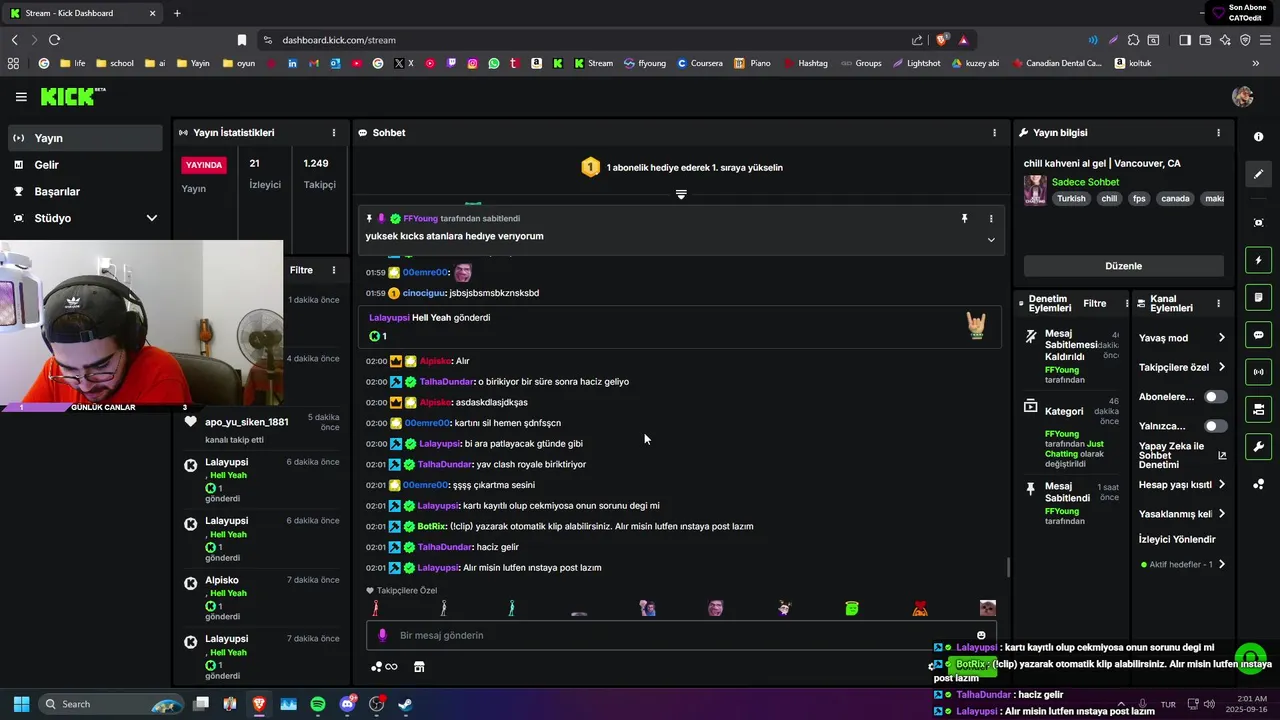The height and width of the screenshot is (720, 1280).
Task: Open the Yayın bilgisi panel options menu
Action: pos(1218,132)
